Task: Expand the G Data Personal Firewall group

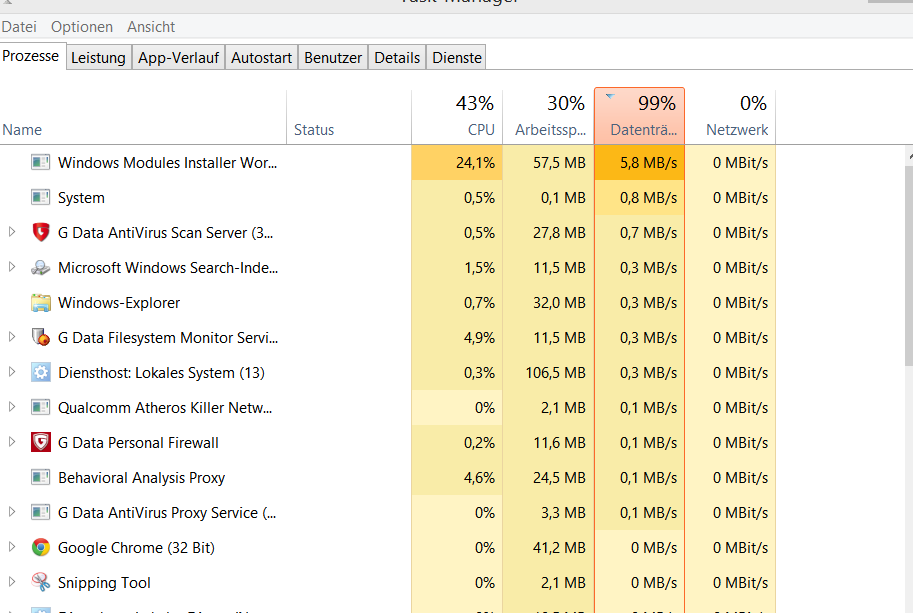Action: (x=12, y=442)
